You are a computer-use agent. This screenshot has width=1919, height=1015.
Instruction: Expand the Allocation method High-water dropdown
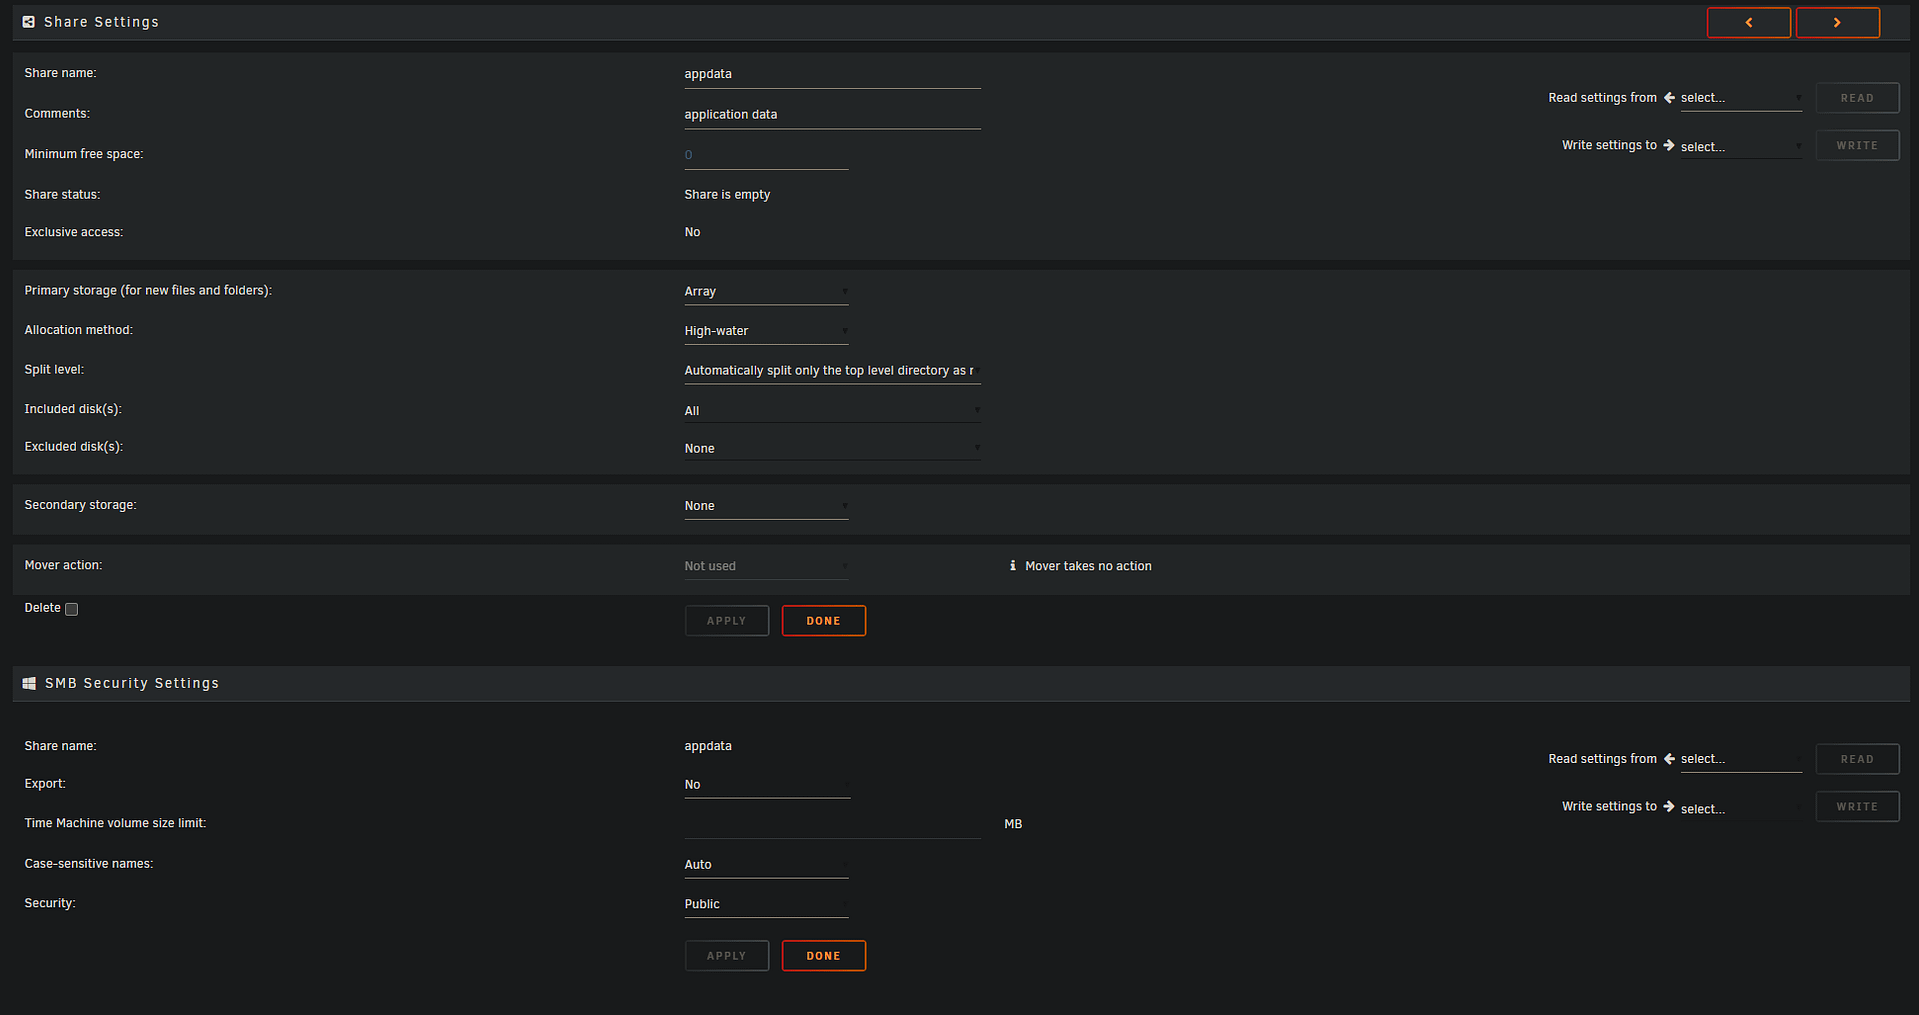click(766, 331)
